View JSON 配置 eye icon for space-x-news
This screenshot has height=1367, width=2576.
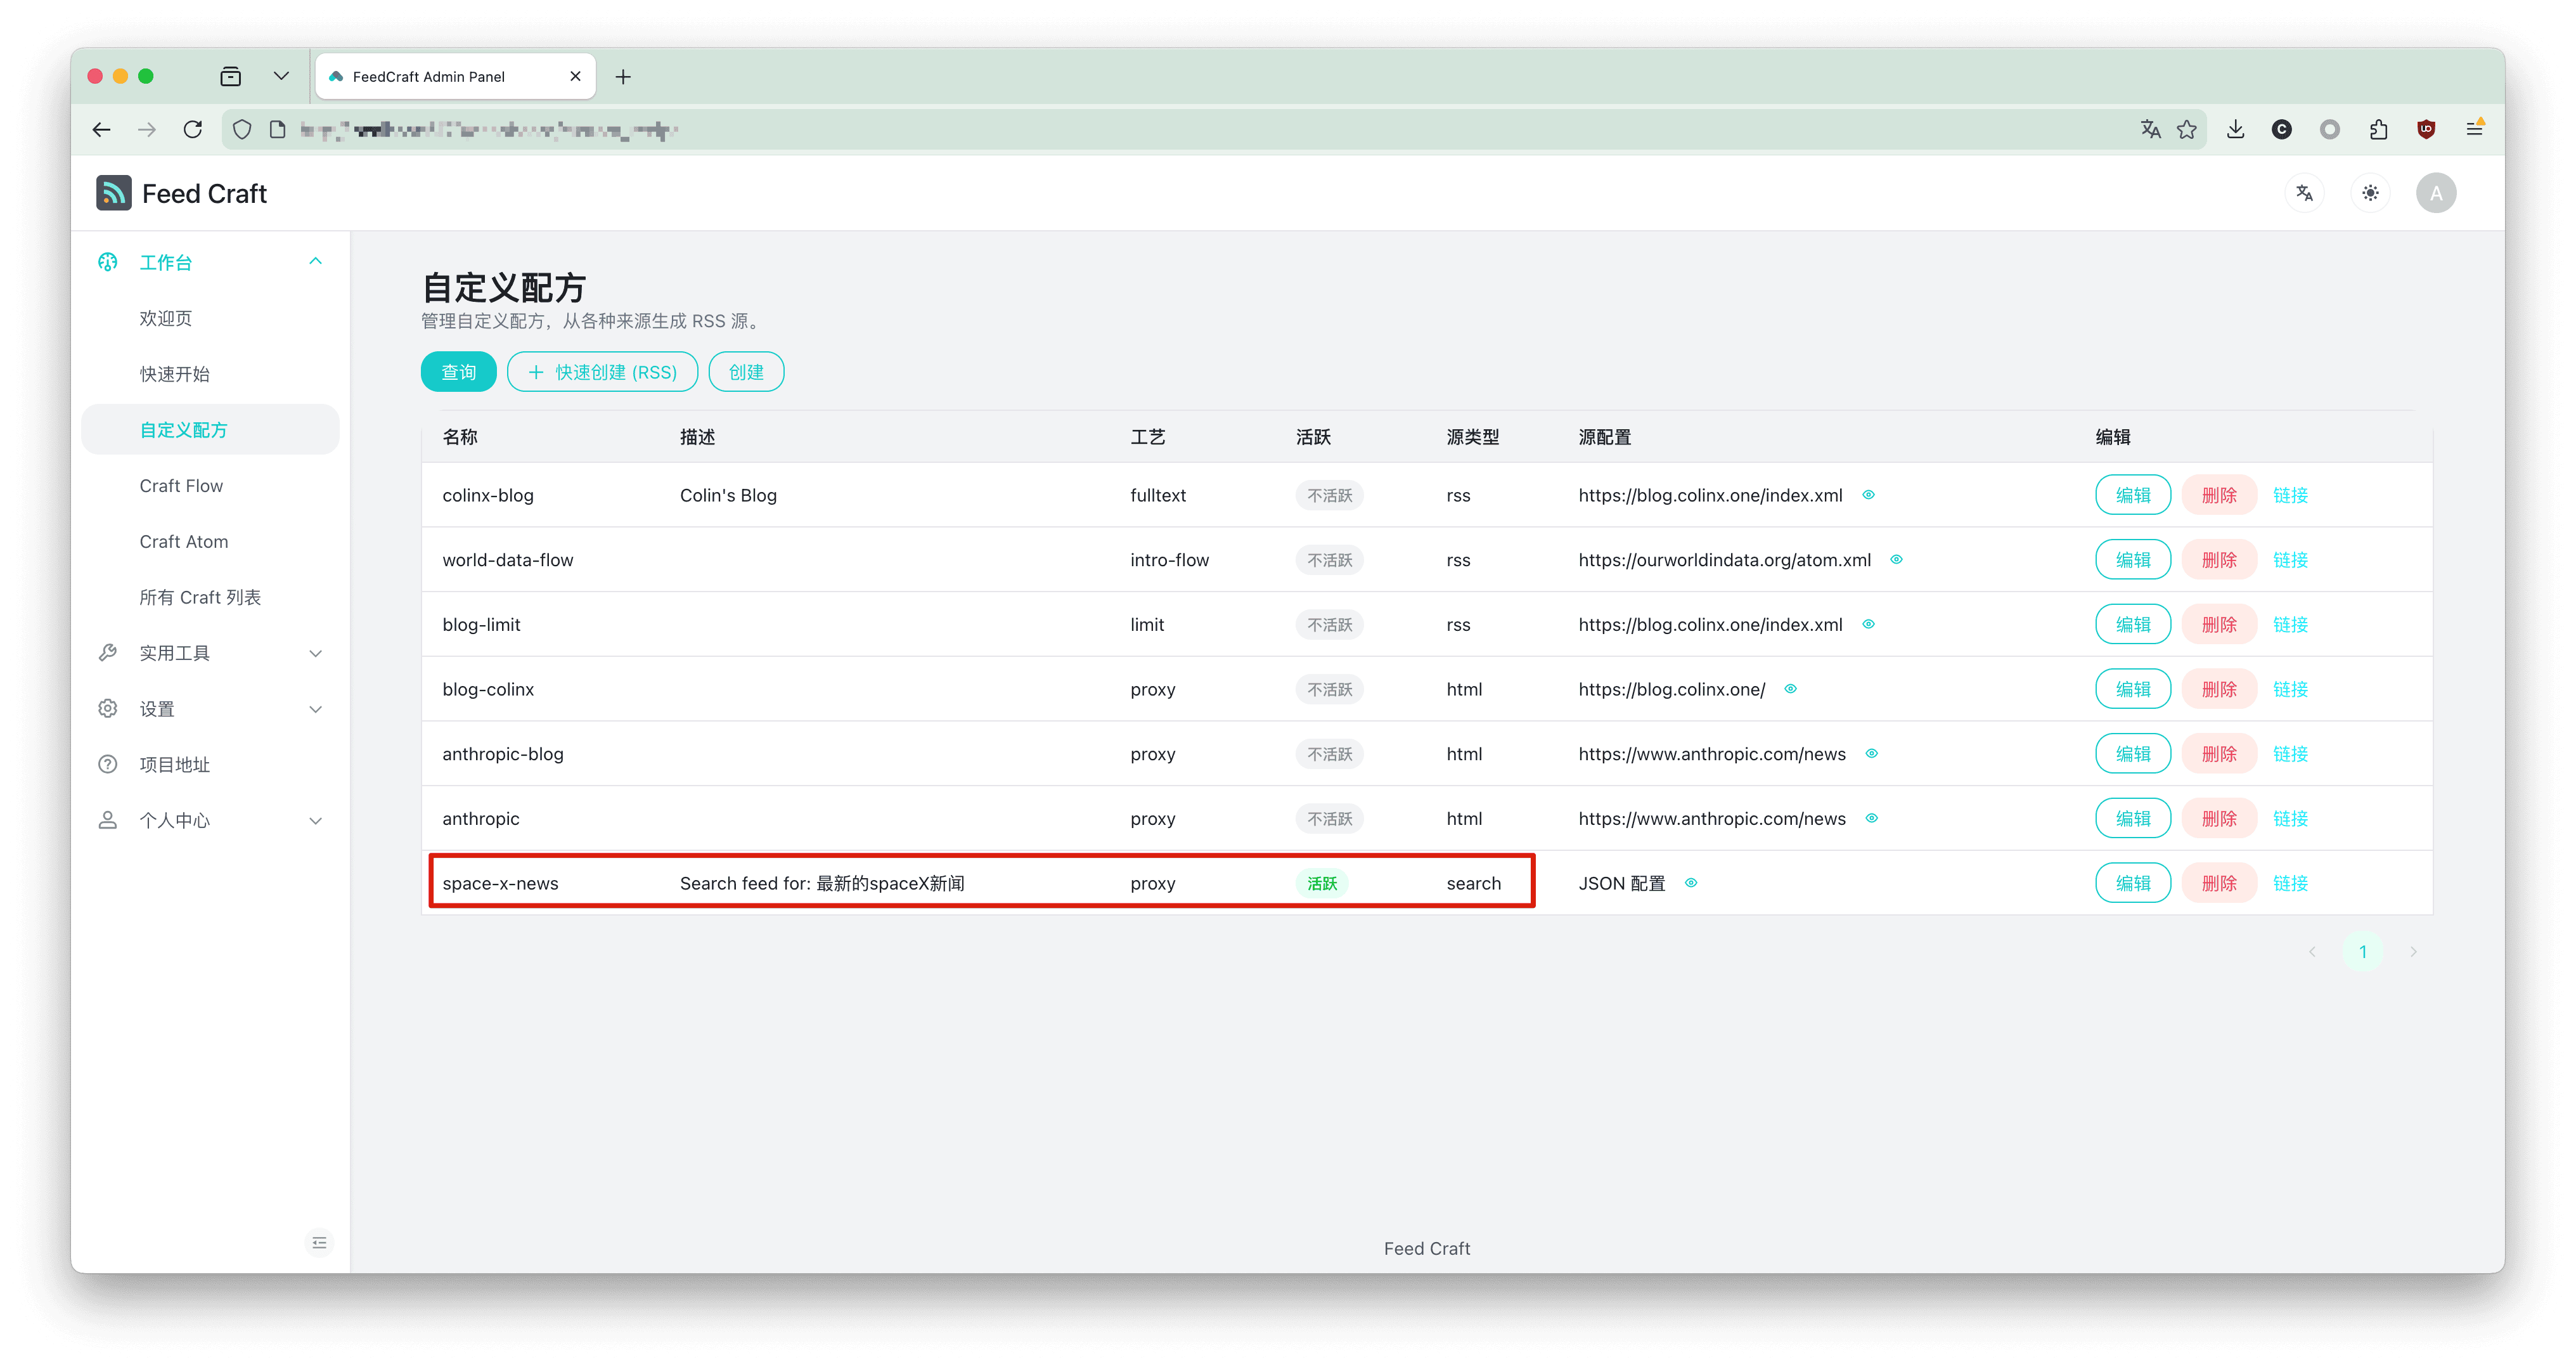coord(1691,883)
